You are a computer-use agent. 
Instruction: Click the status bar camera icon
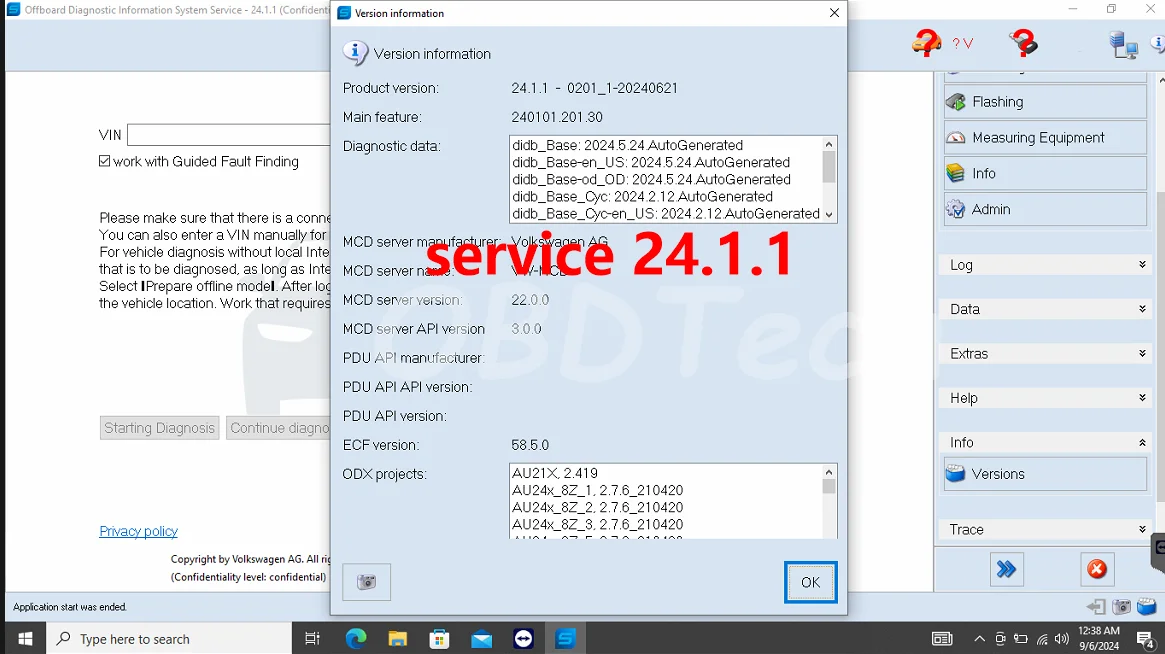(1121, 607)
